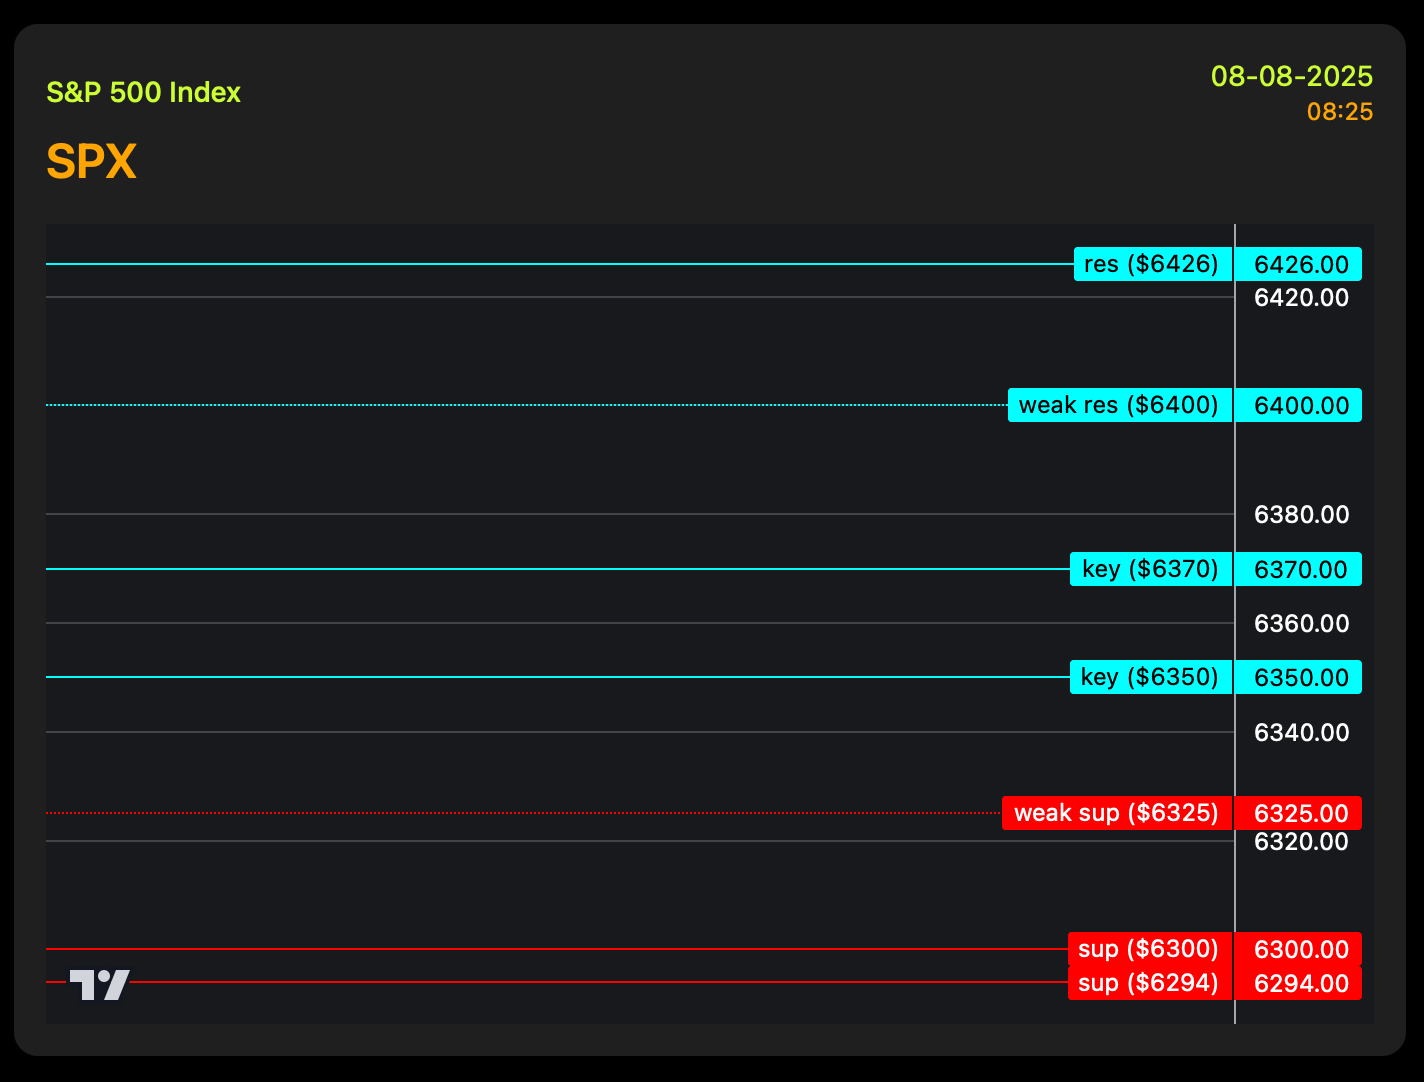Screen dimensions: 1424x1082
Task: Click the 08:25 timestamp
Action: tap(1340, 112)
